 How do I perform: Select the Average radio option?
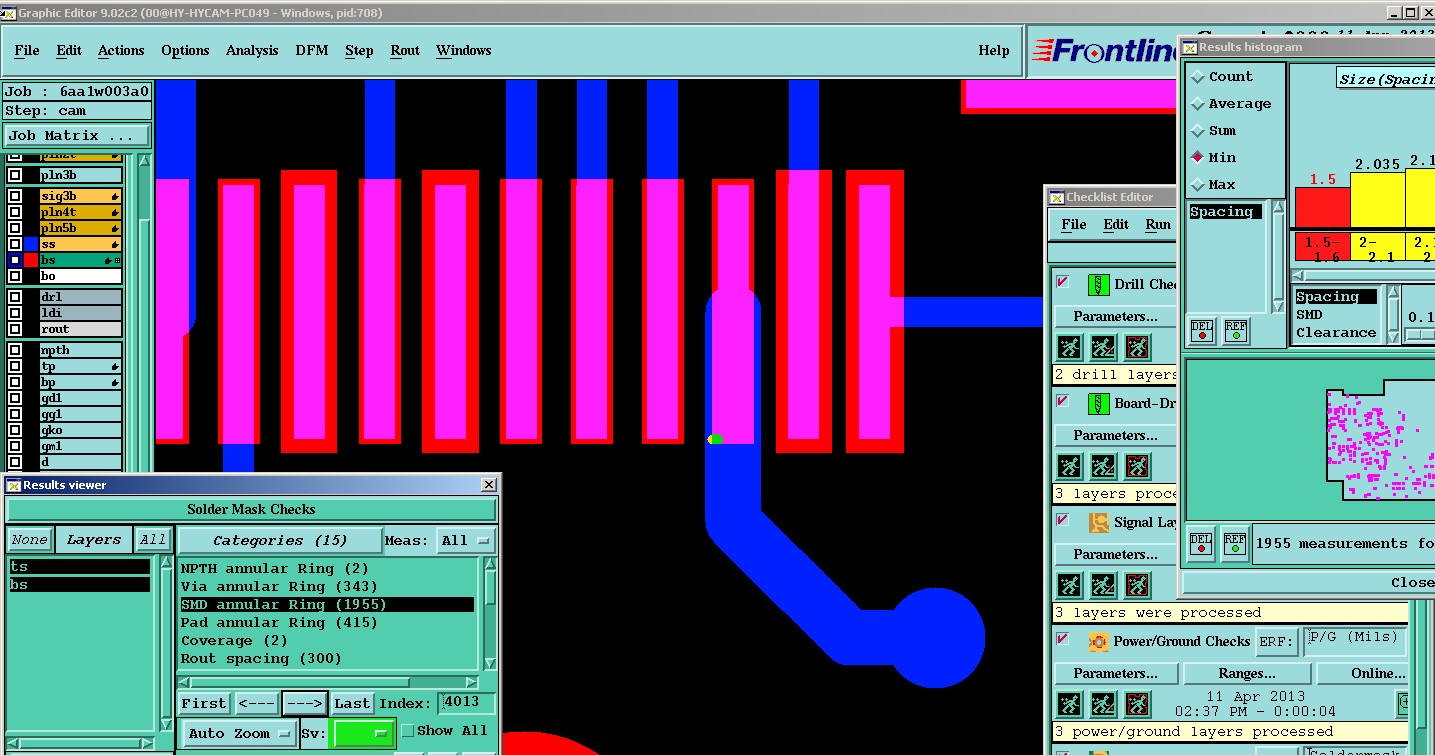click(x=1198, y=104)
